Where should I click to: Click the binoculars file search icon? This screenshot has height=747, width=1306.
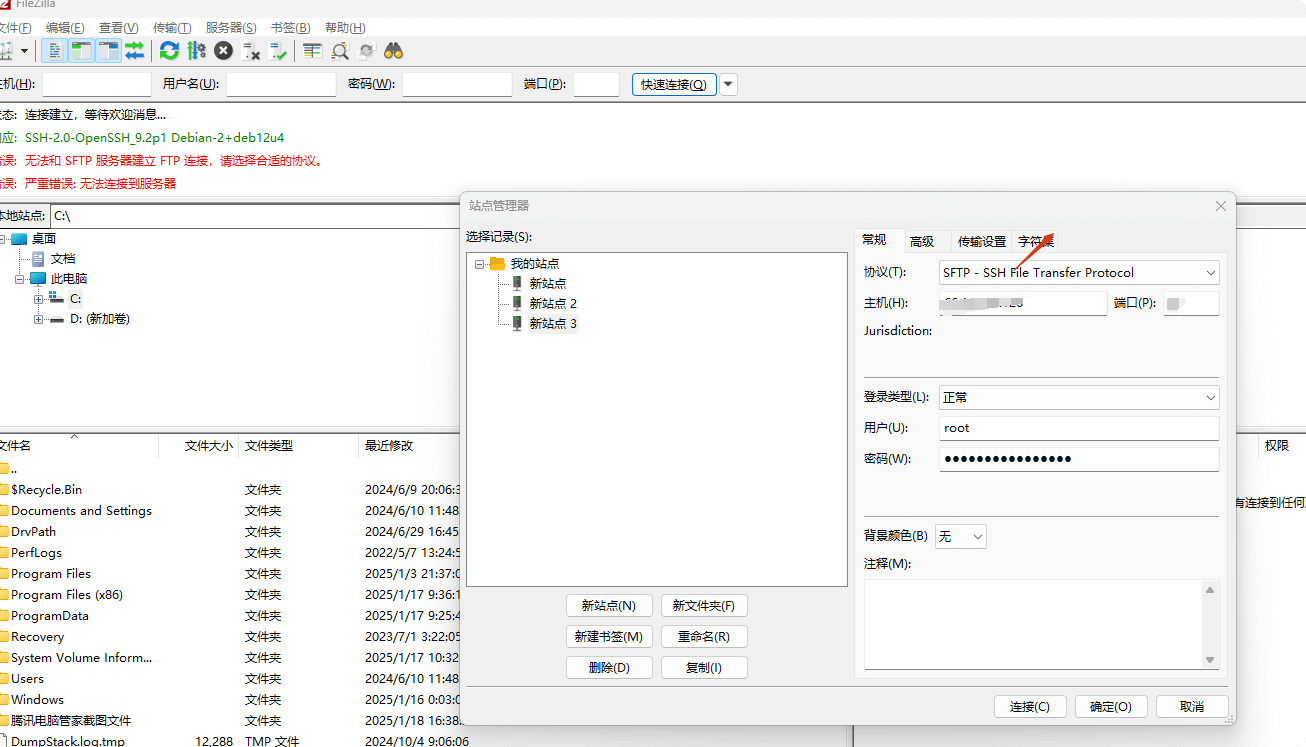(394, 51)
